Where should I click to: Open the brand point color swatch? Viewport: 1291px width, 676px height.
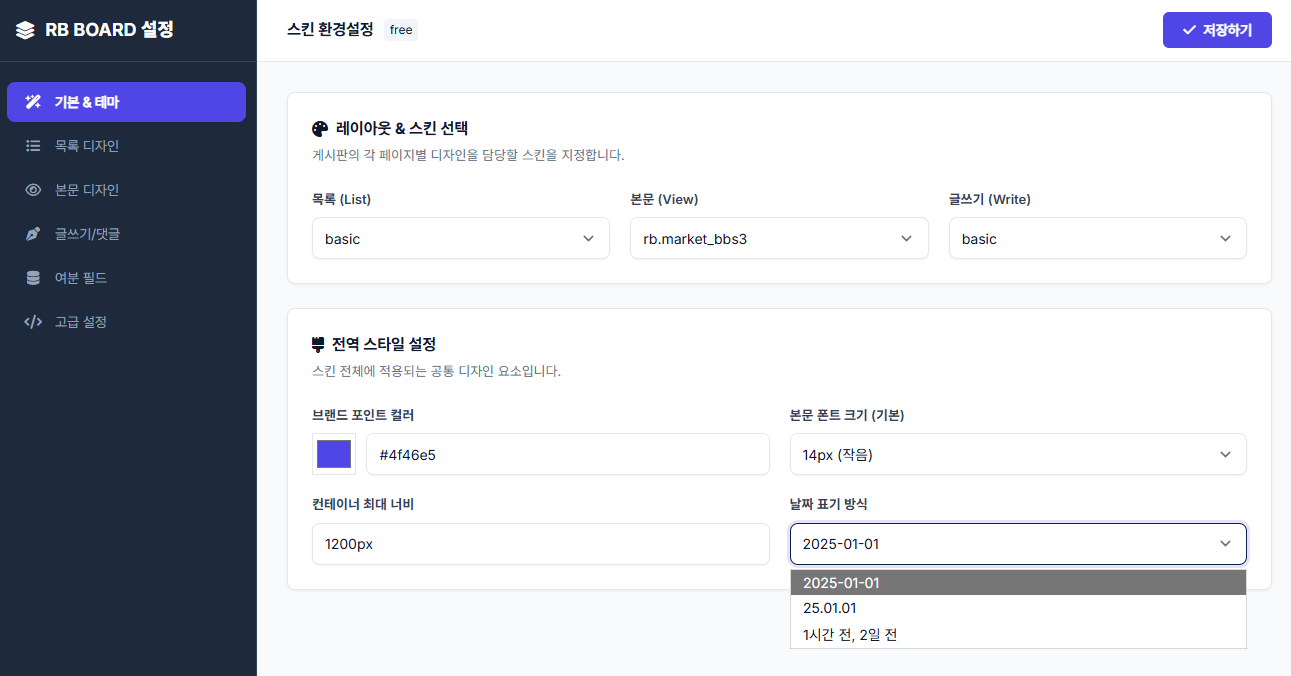pos(334,454)
